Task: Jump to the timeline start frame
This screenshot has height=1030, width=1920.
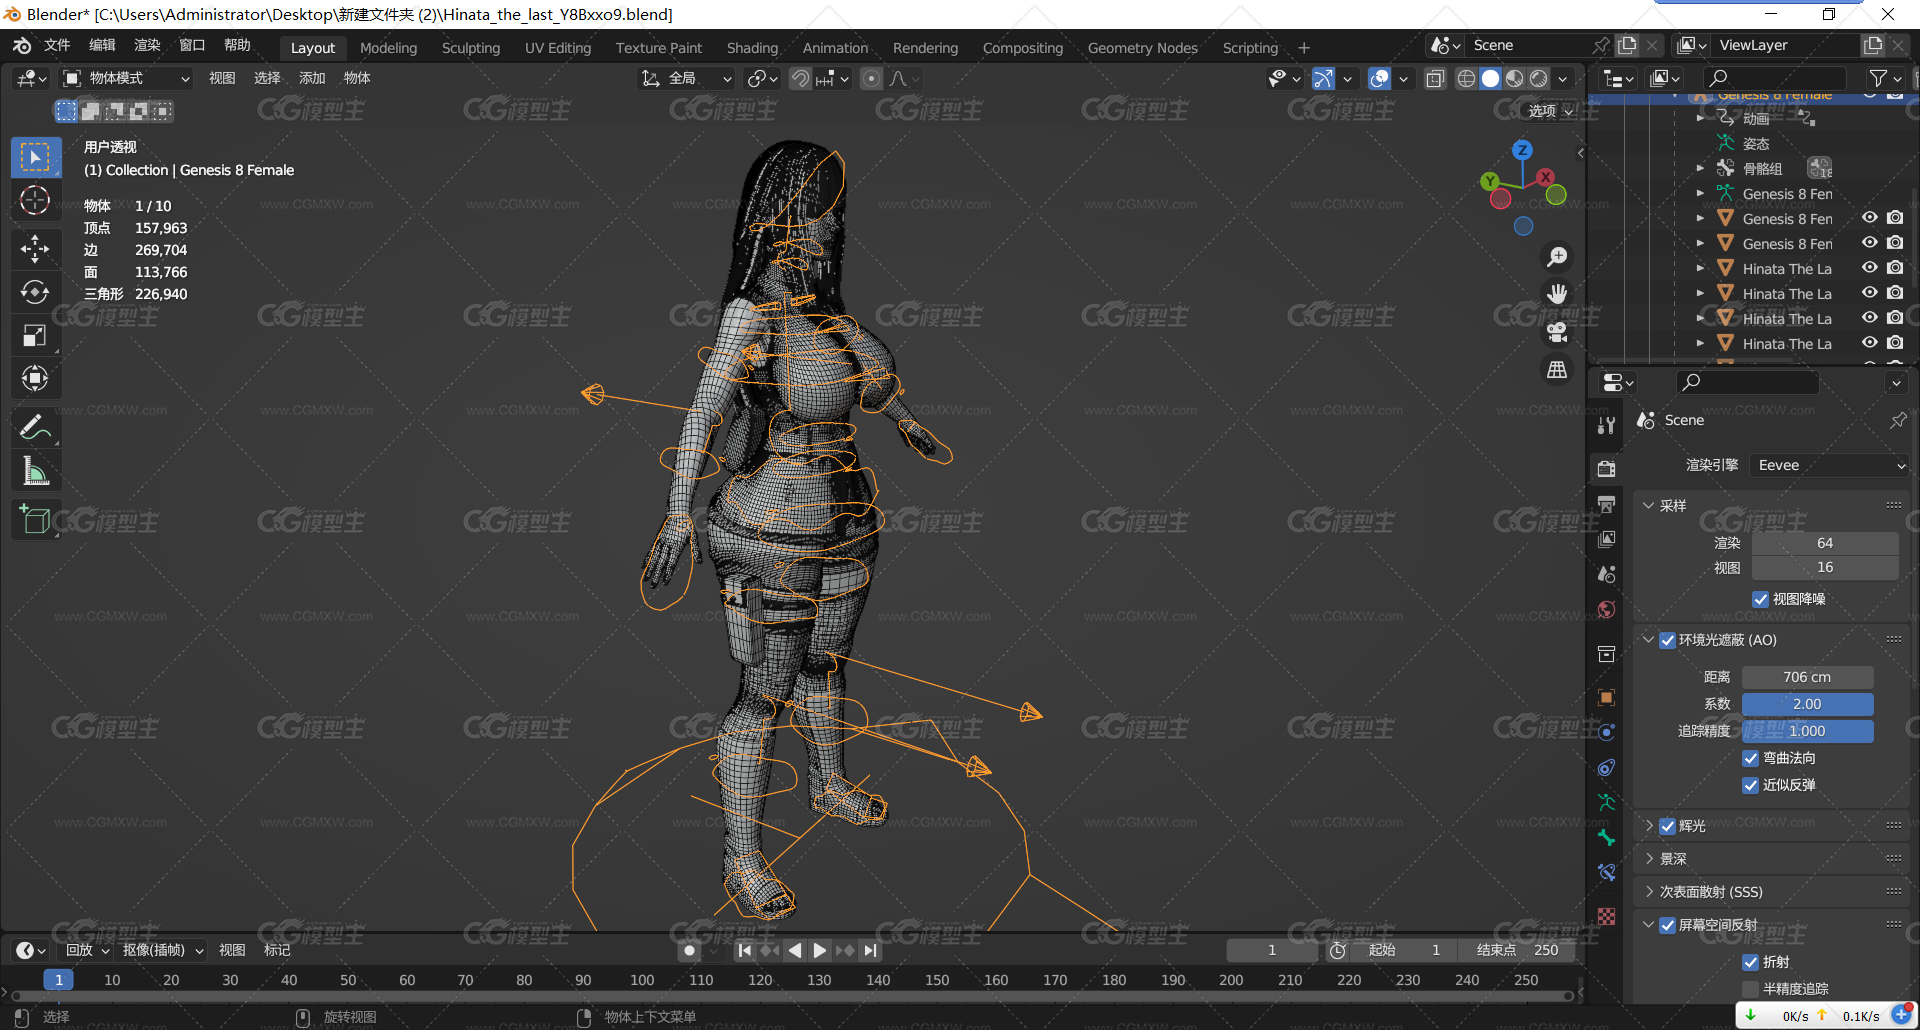Action: coord(744,951)
